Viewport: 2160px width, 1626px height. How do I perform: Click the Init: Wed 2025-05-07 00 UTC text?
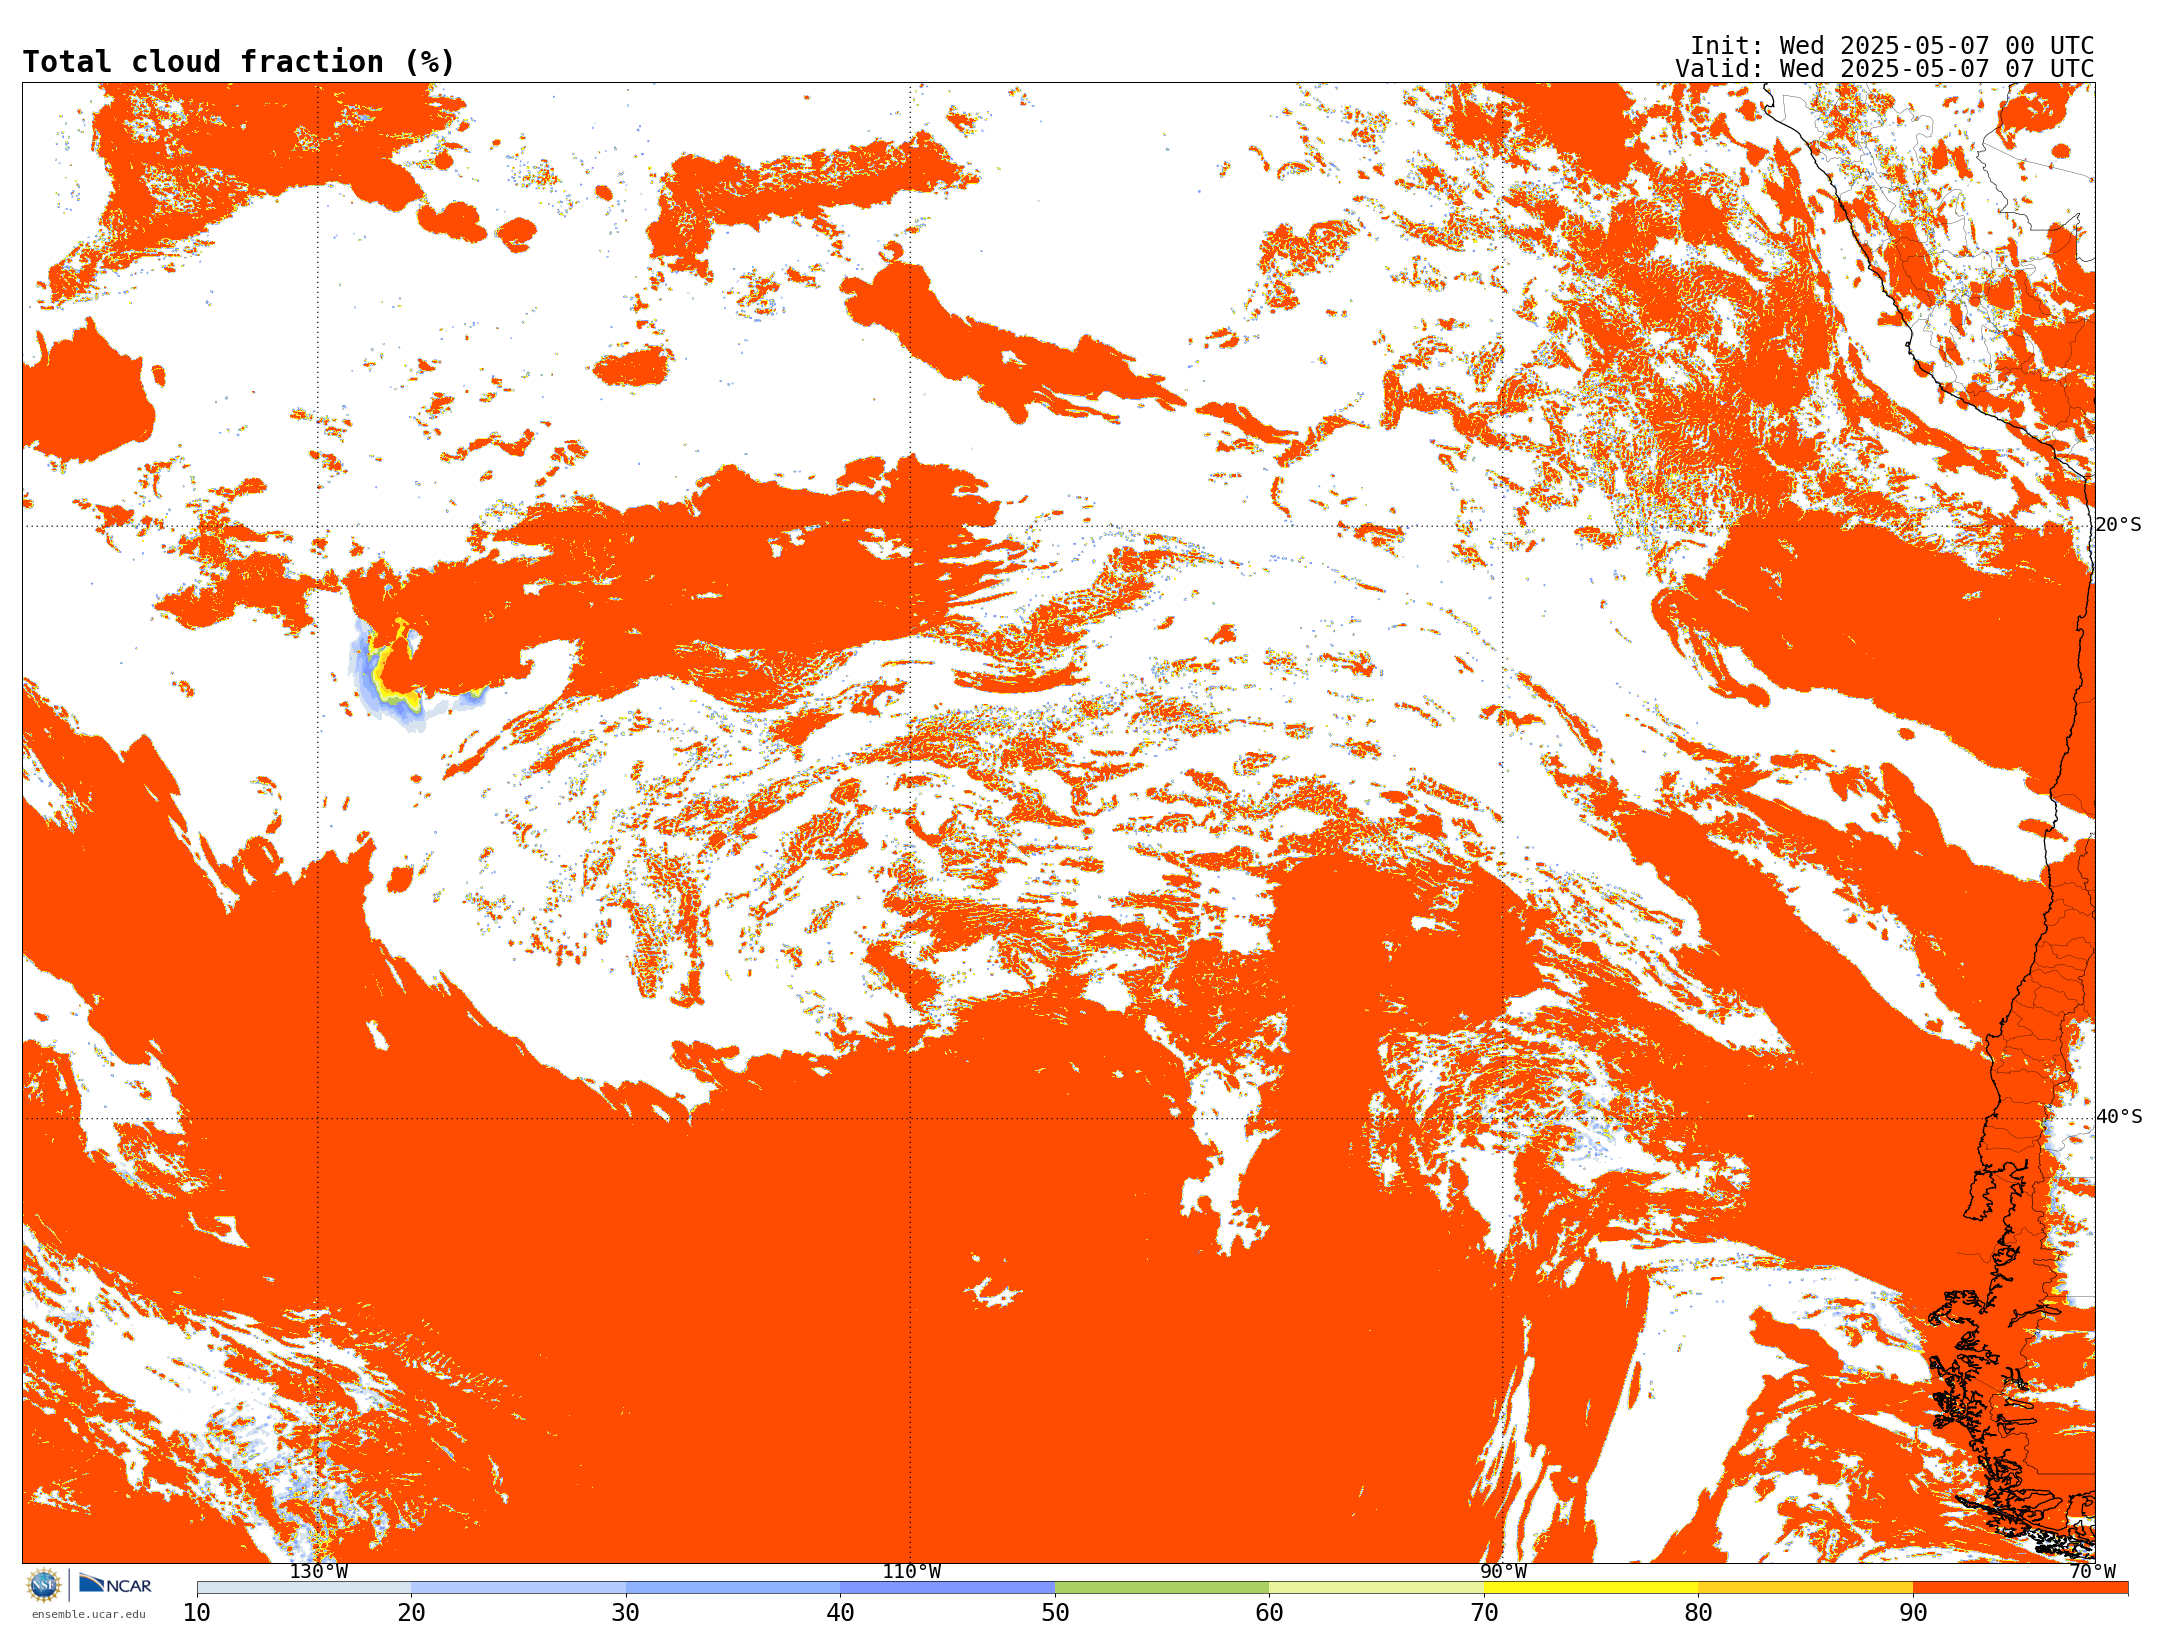pos(1891,46)
